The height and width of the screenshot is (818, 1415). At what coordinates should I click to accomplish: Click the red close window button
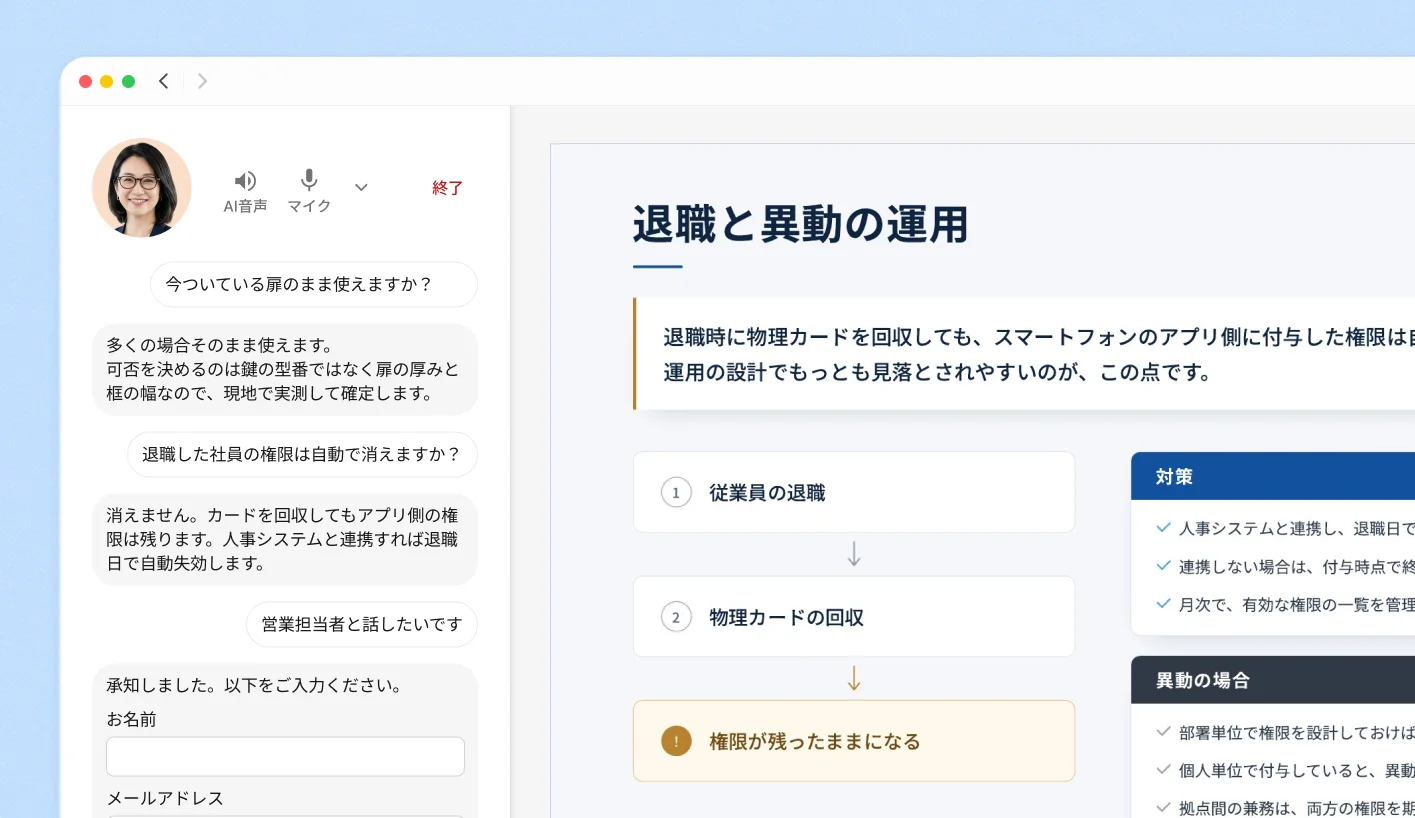(x=85, y=81)
